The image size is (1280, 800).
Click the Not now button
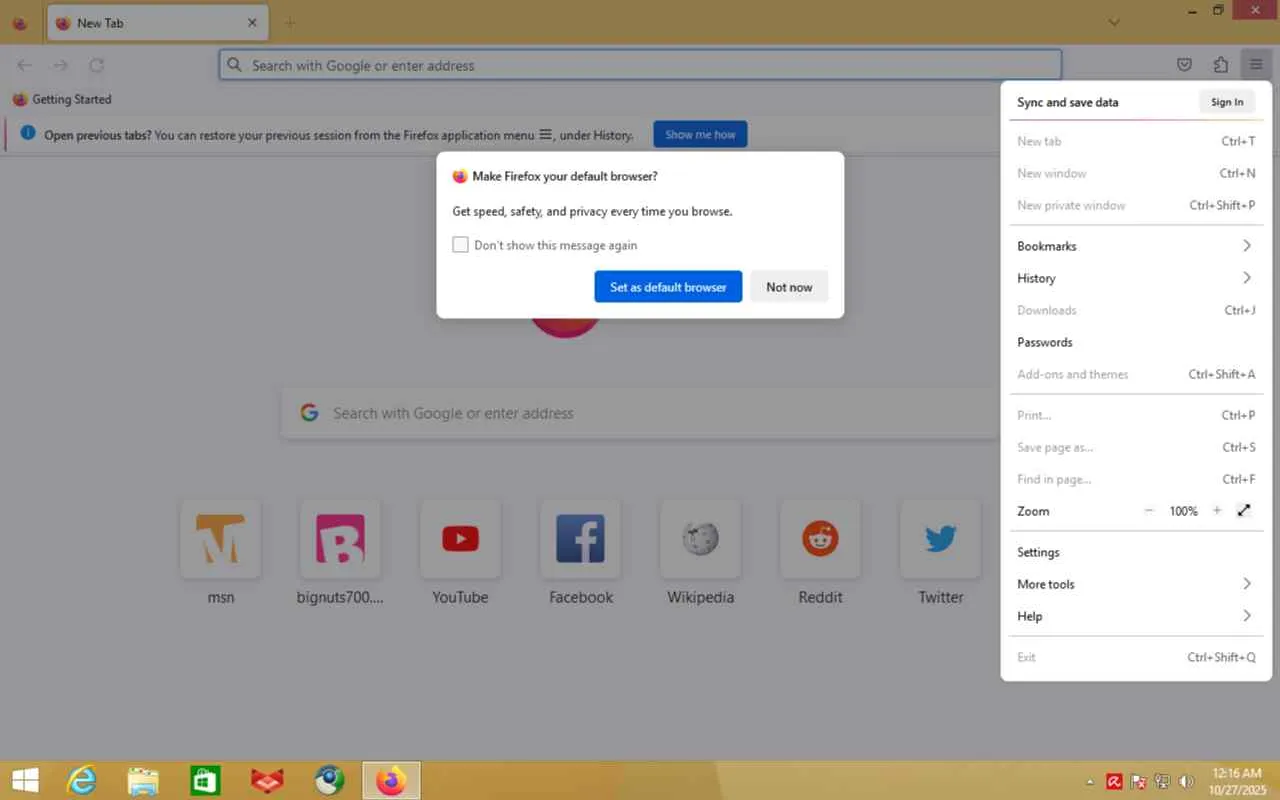pos(789,287)
